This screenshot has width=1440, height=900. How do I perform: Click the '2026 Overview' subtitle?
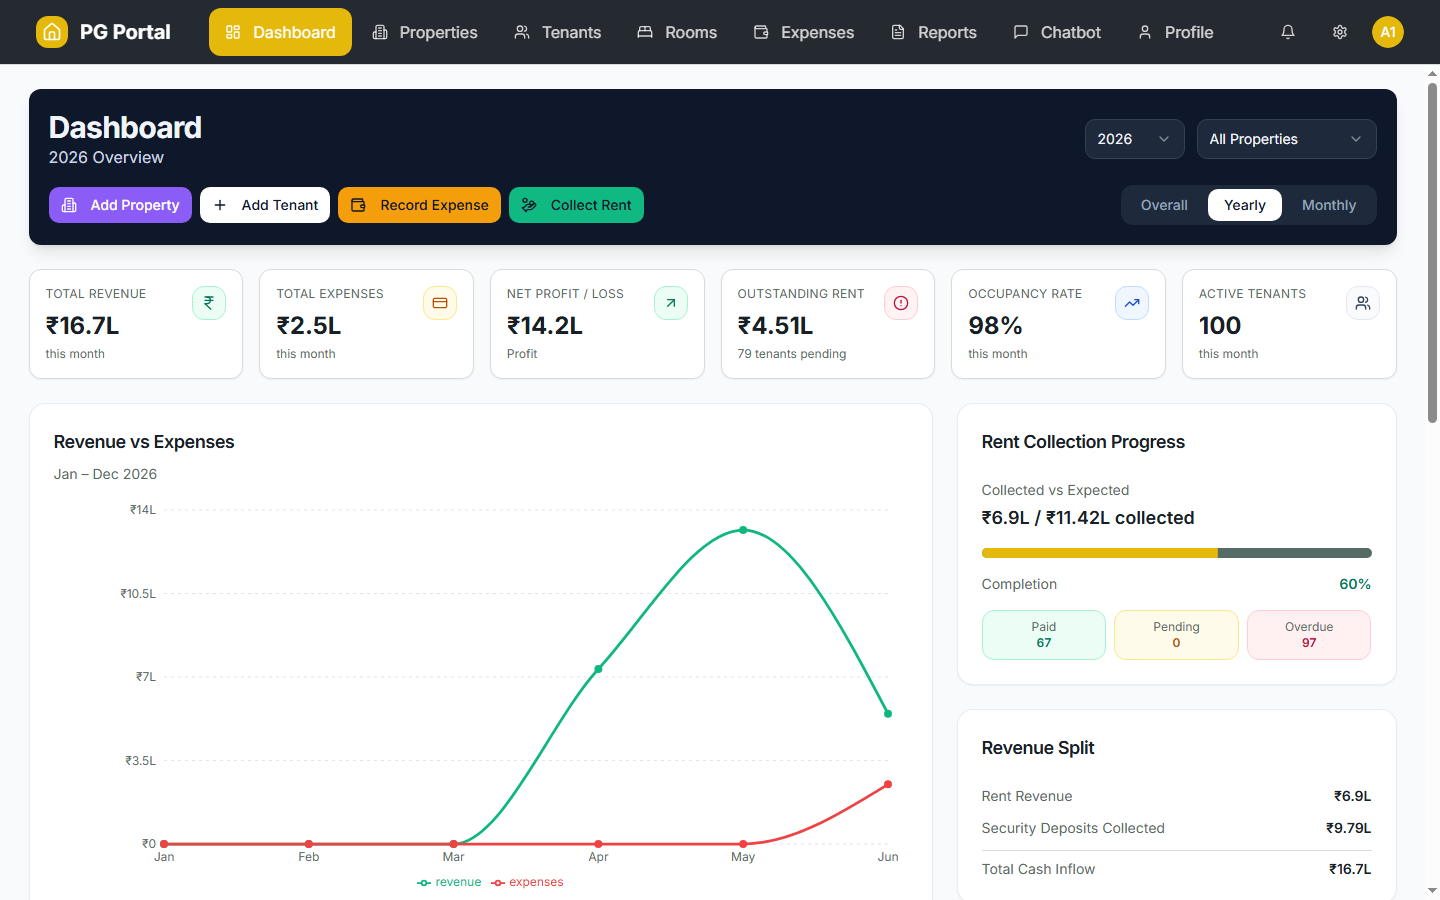106,157
